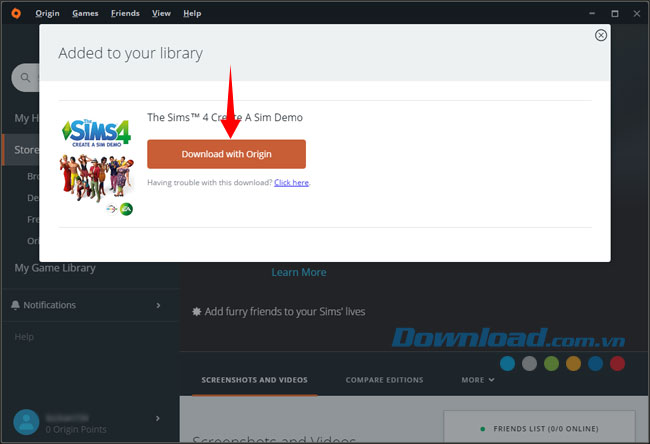The image size is (650, 444).
Task: Open Help in the sidebar
Action: click(x=24, y=337)
